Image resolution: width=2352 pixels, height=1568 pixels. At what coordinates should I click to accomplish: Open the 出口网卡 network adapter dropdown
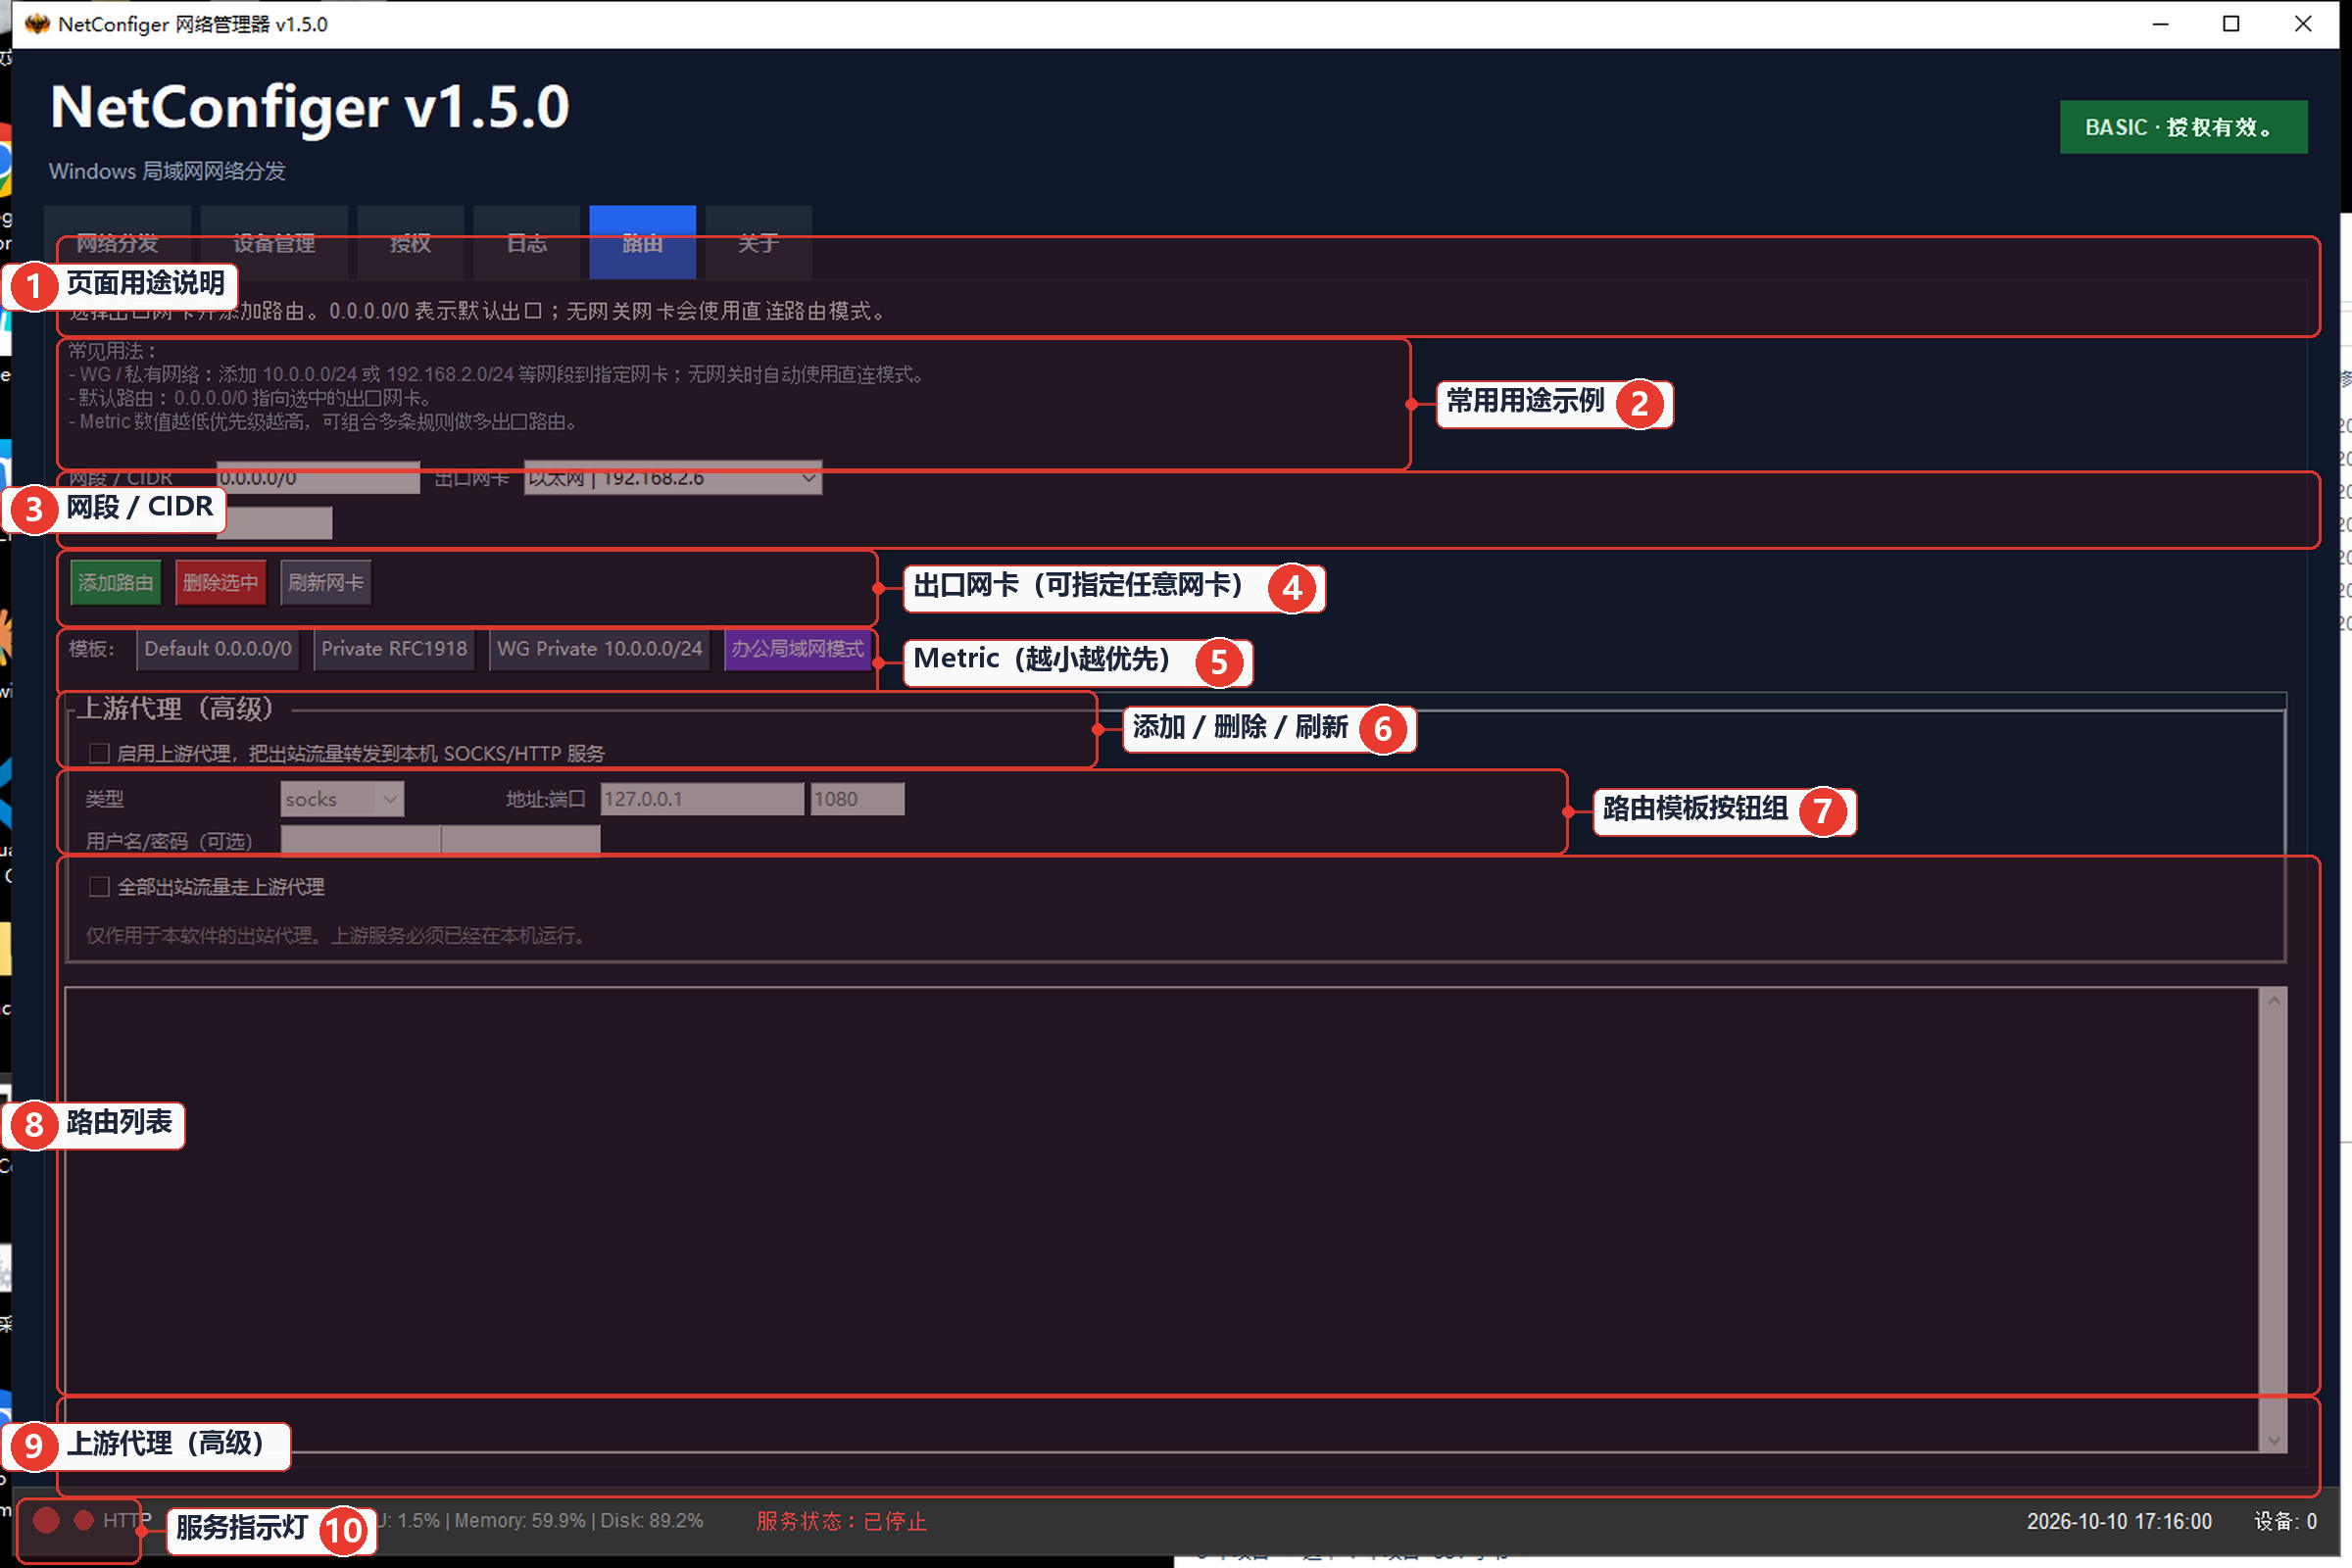[673, 478]
